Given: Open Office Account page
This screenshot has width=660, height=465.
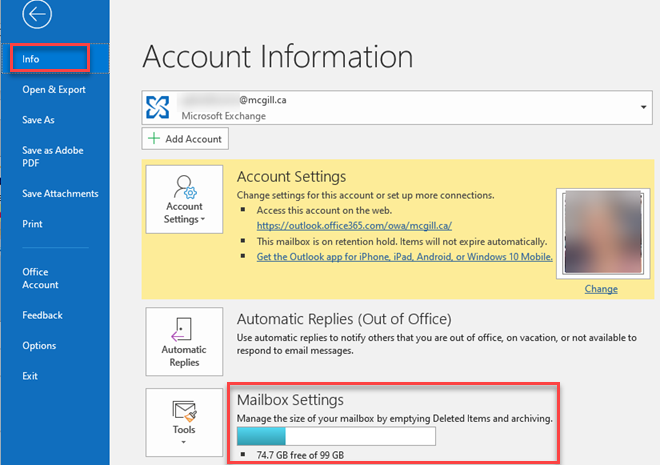Looking at the screenshot, I should (x=40, y=278).
